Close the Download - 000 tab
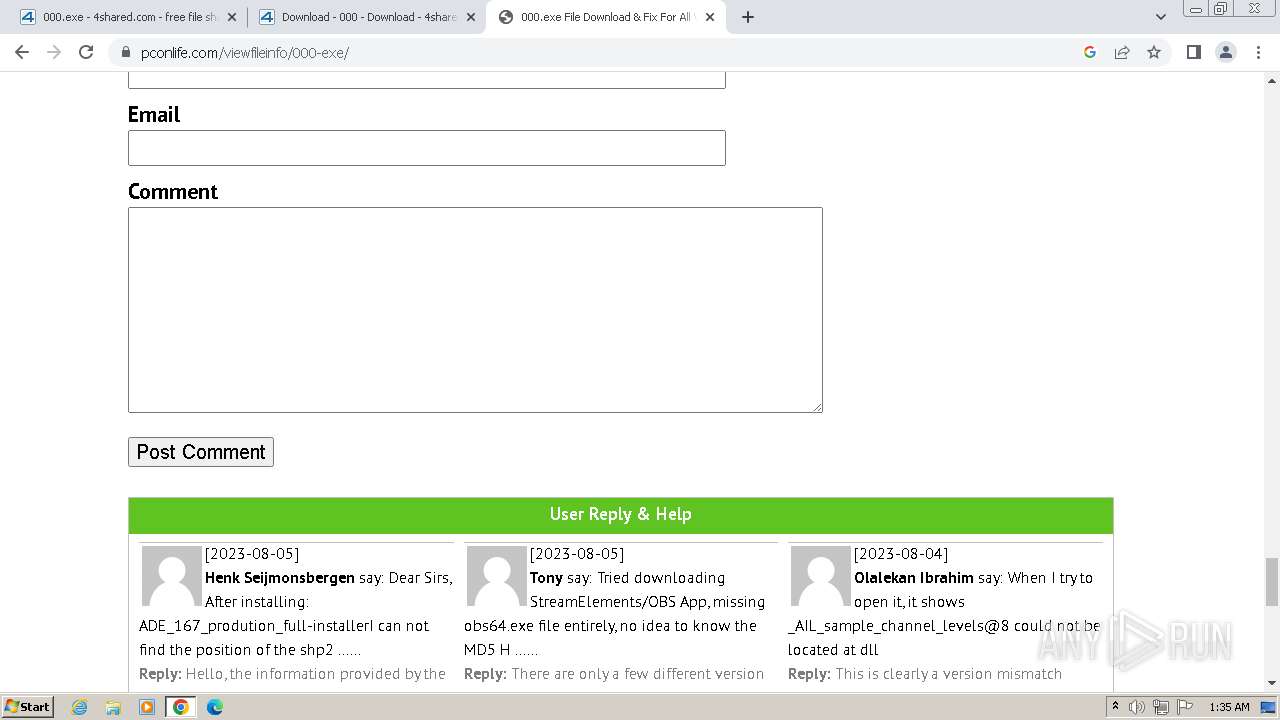Viewport: 1280px width, 720px height. (471, 17)
